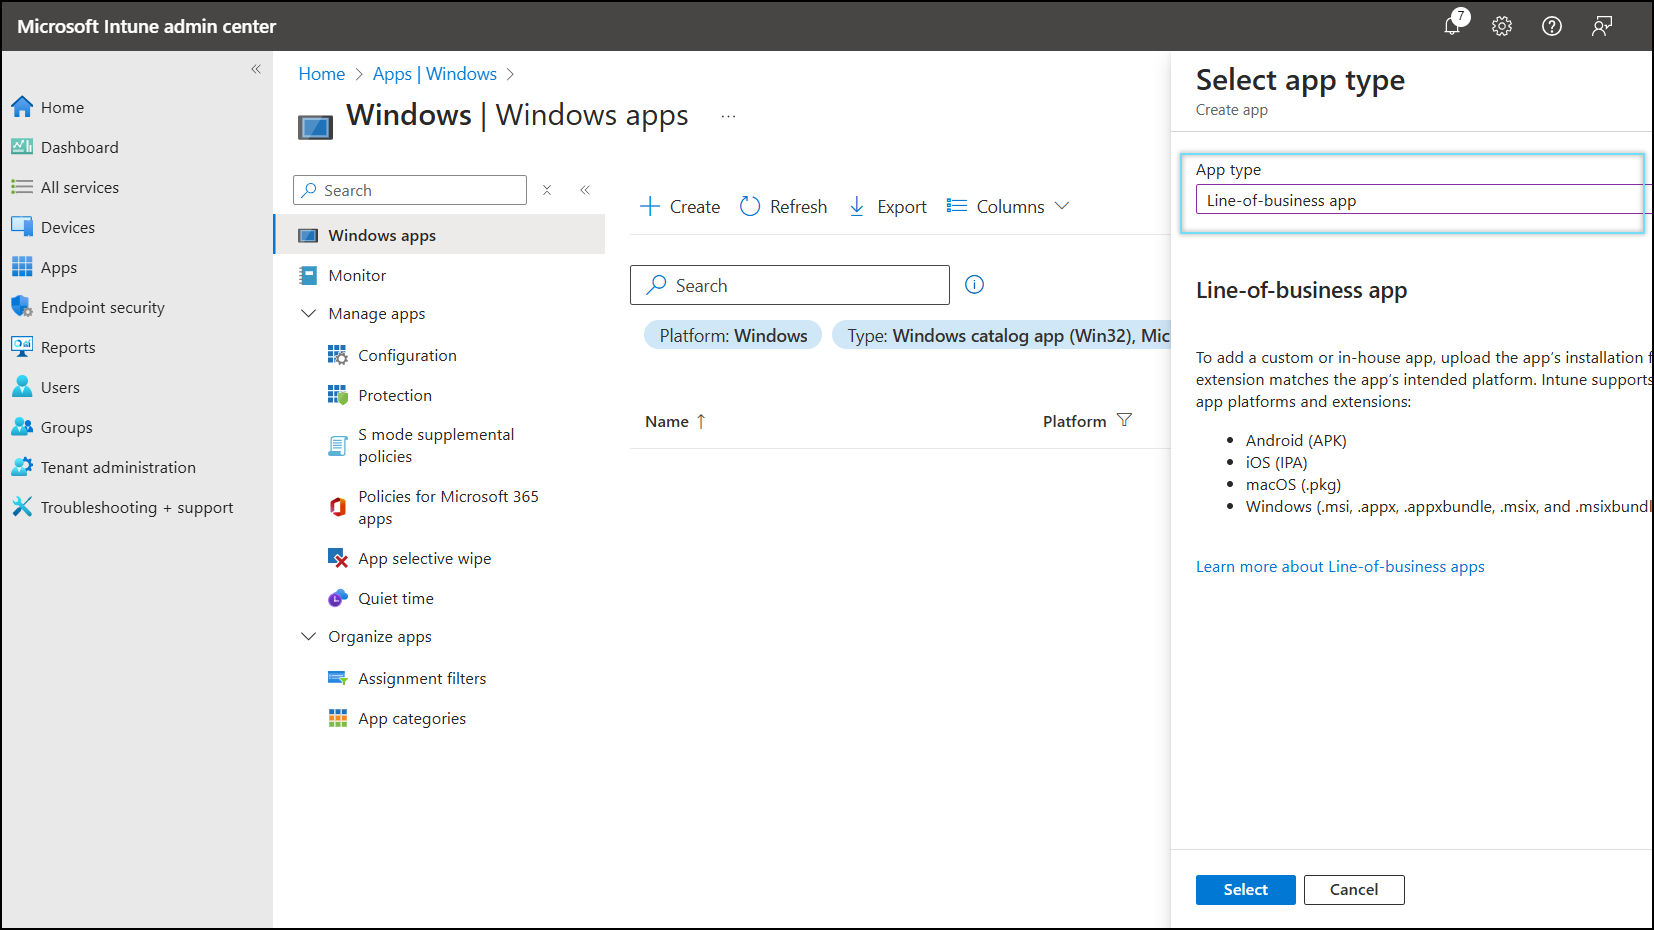Click the Office icon for Microsoft 365 policies

click(x=338, y=507)
